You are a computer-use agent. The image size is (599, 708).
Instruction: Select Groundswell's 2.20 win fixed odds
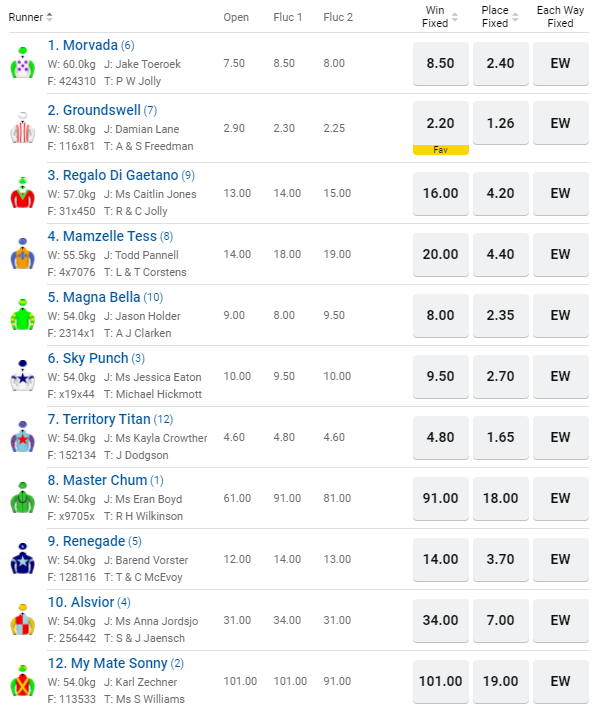coord(441,123)
